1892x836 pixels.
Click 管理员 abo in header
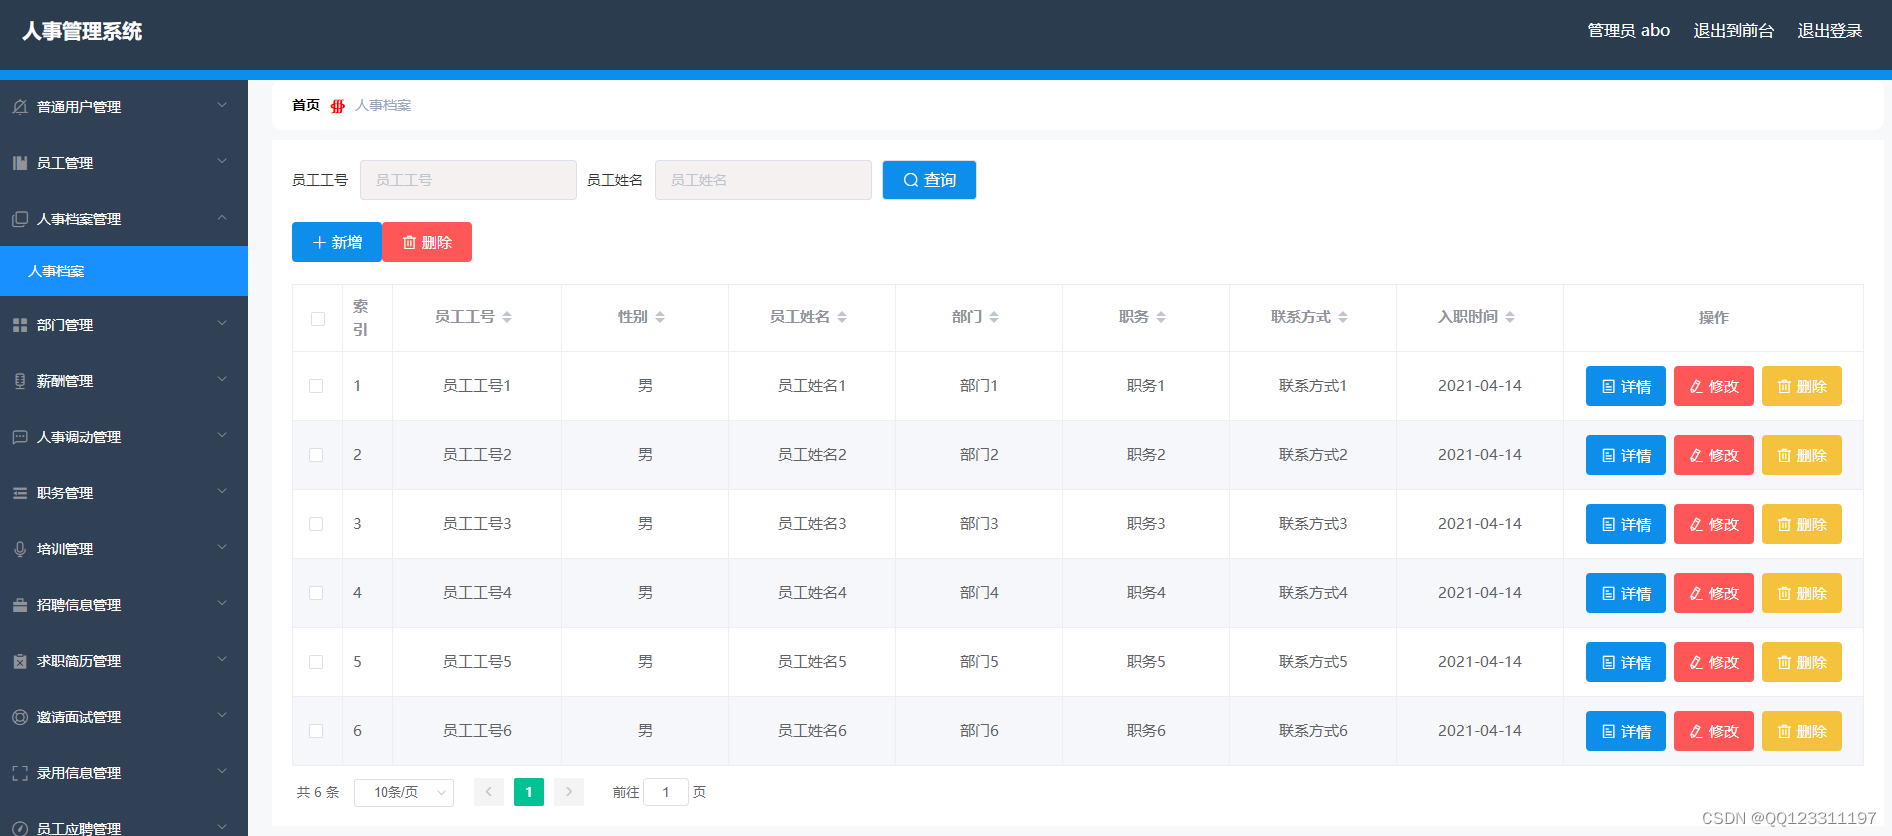1629,31
